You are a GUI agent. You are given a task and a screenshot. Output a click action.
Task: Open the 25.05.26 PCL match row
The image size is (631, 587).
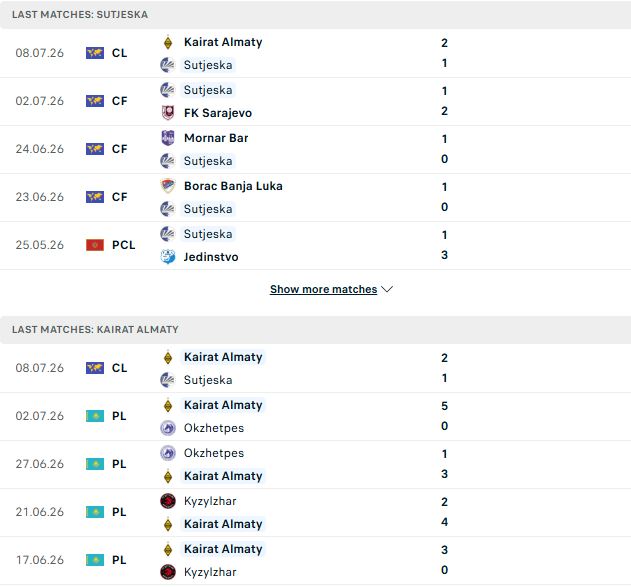(x=316, y=245)
